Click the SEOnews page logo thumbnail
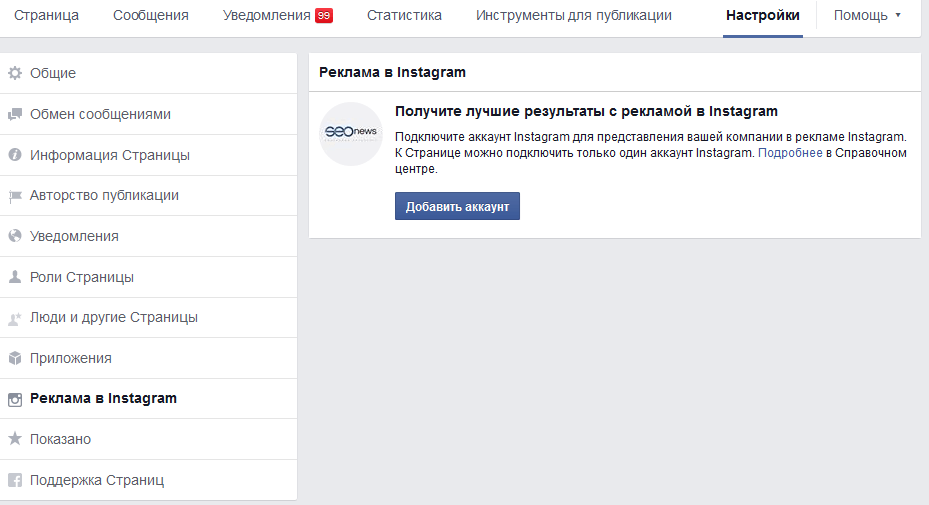 pyautogui.click(x=351, y=134)
